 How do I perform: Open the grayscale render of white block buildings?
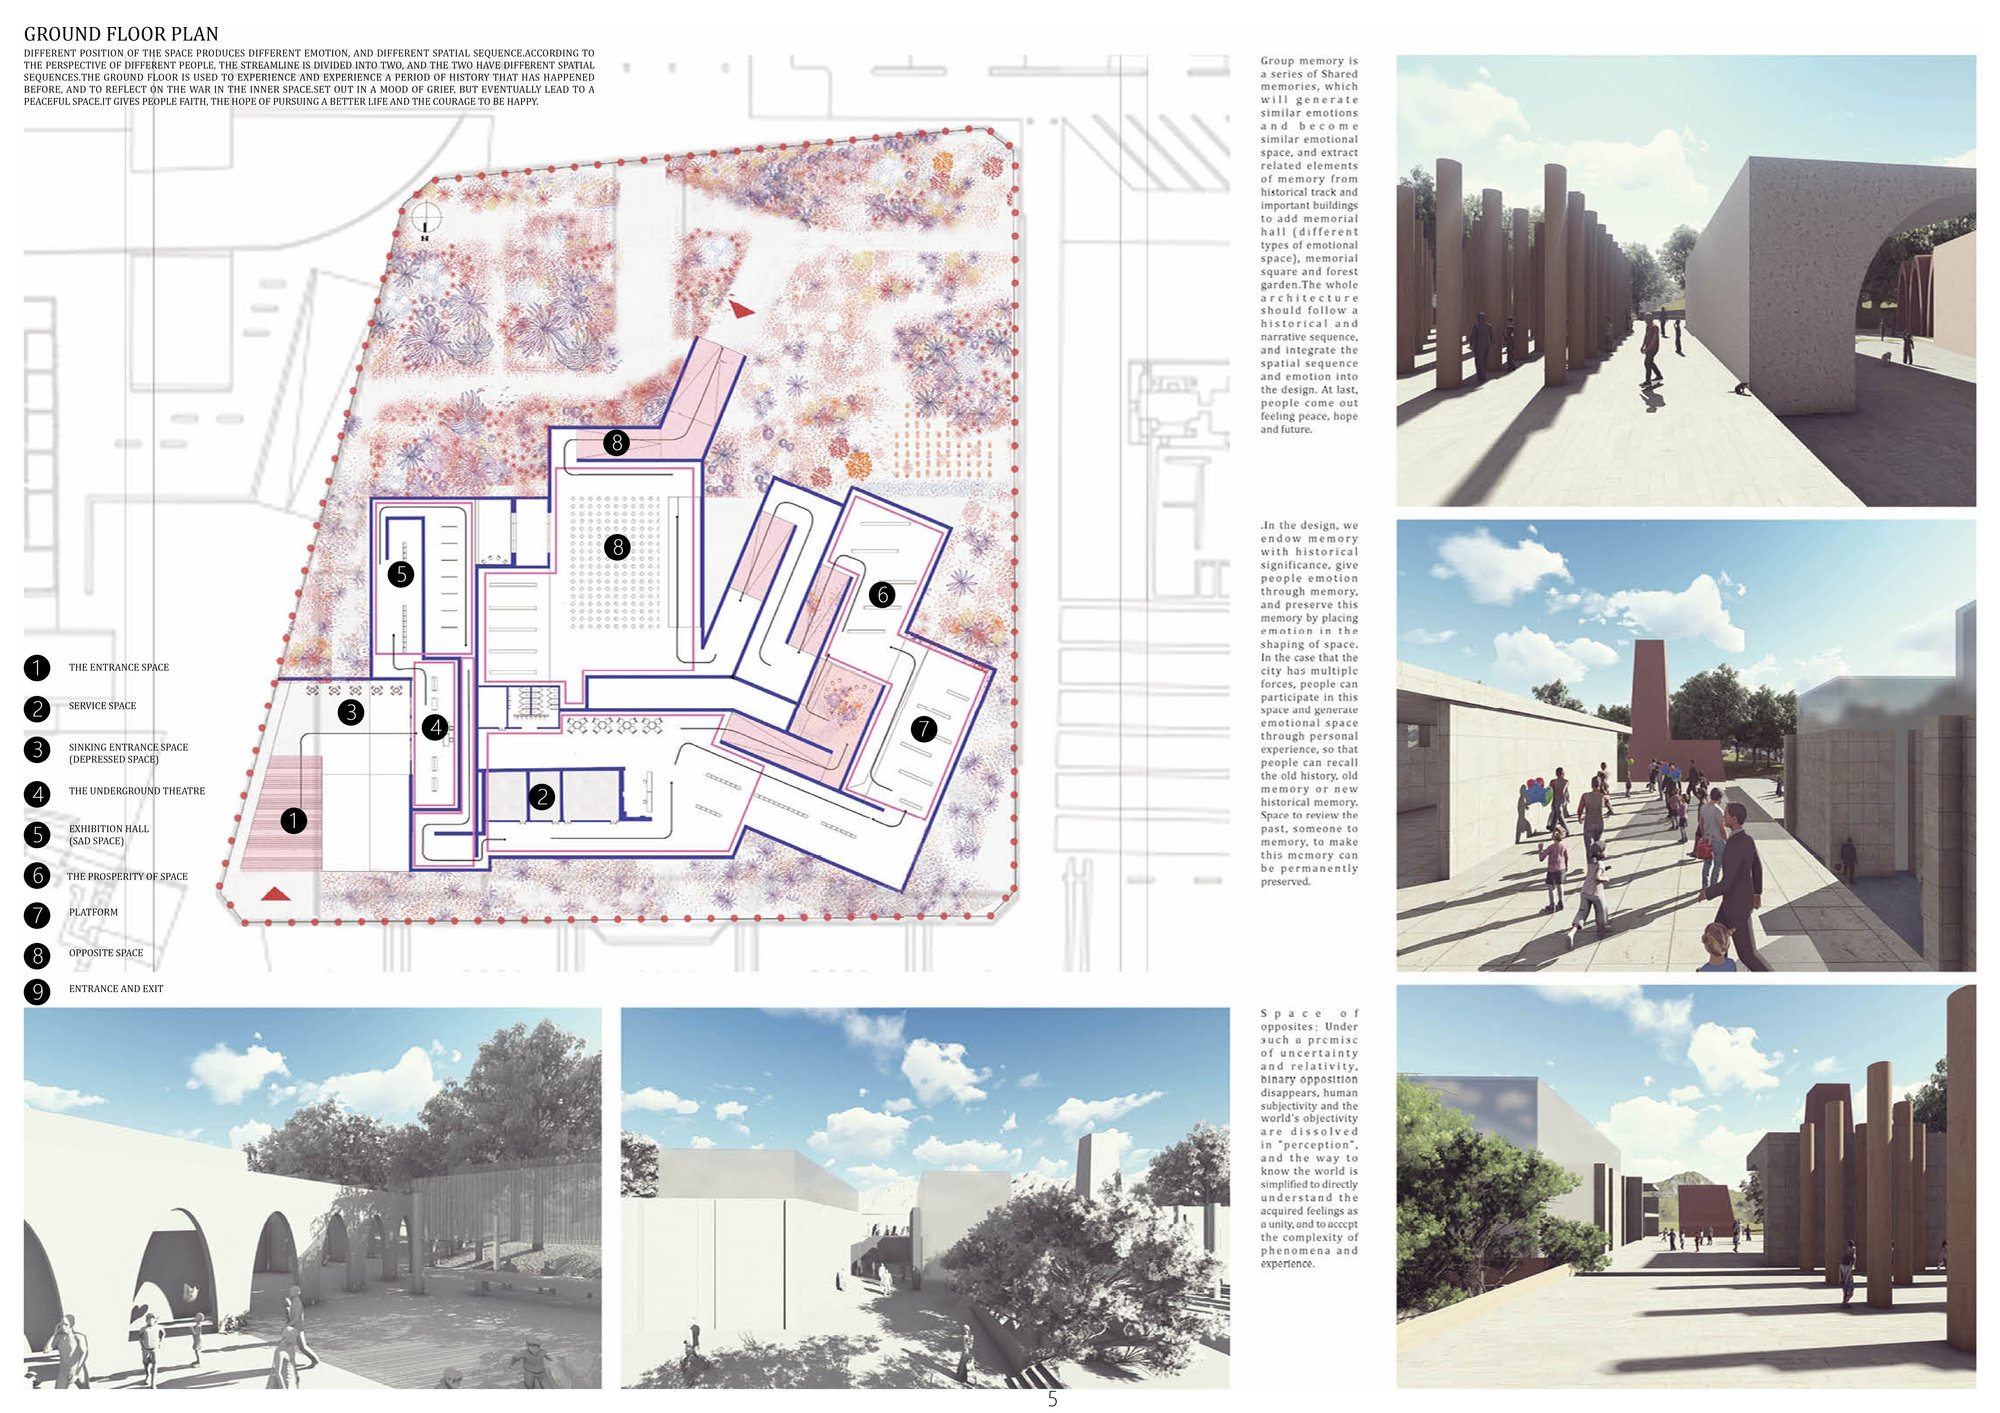tap(925, 1198)
